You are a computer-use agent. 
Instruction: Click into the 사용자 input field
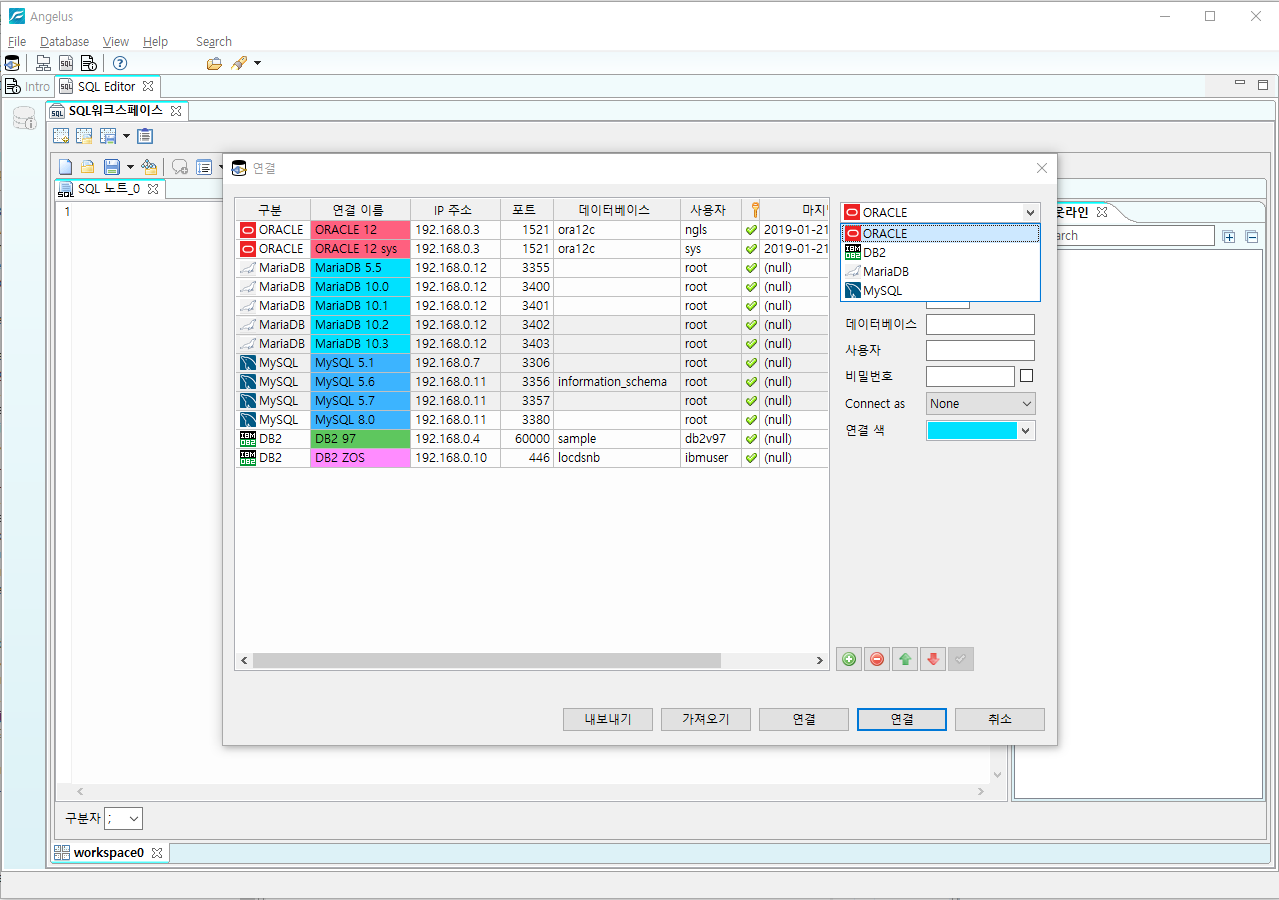[x=980, y=350]
